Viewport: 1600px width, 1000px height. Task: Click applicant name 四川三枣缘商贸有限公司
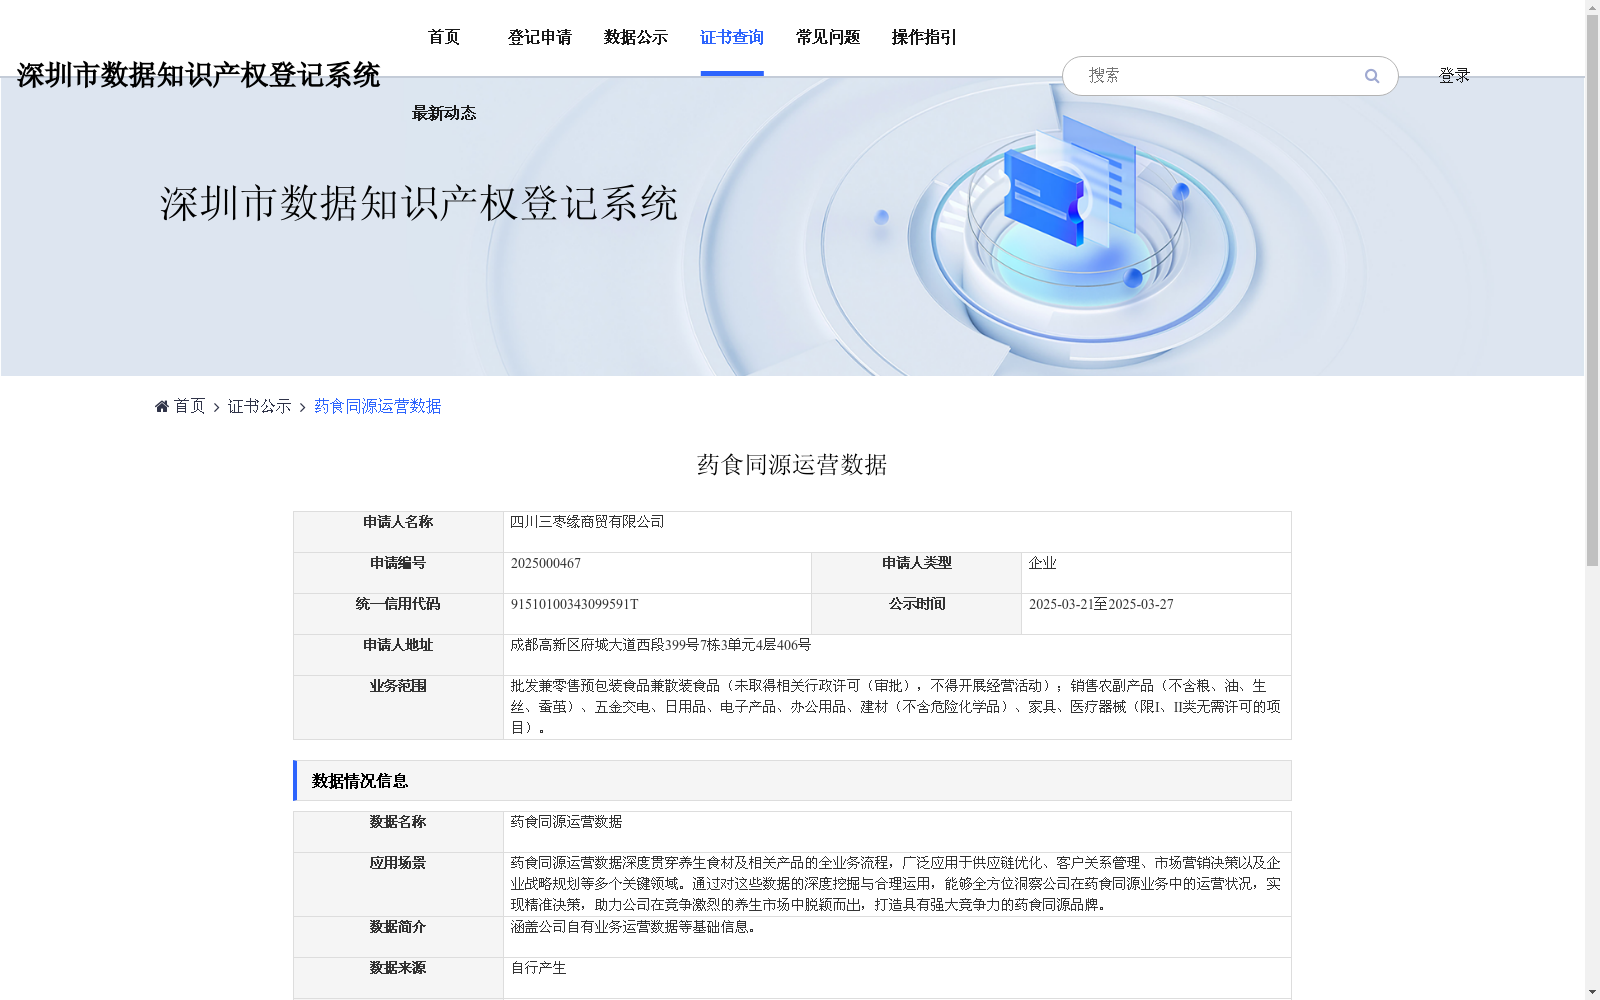(587, 522)
